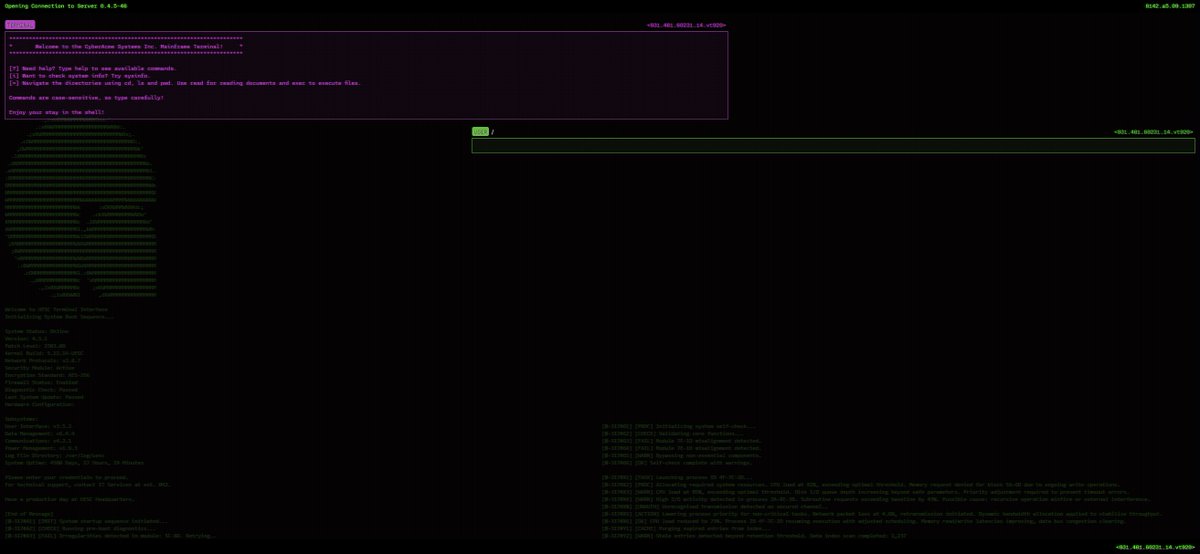Click the '0142.a5.09.1307' code at top right
The image size is (1200, 554).
click(1170, 6)
